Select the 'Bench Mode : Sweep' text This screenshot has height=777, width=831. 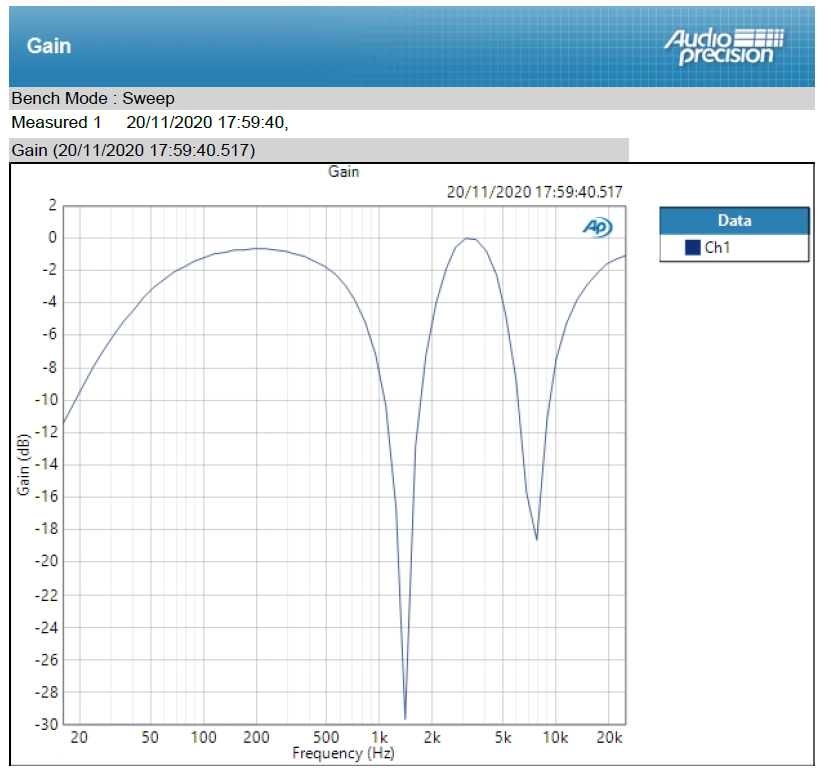point(93,99)
